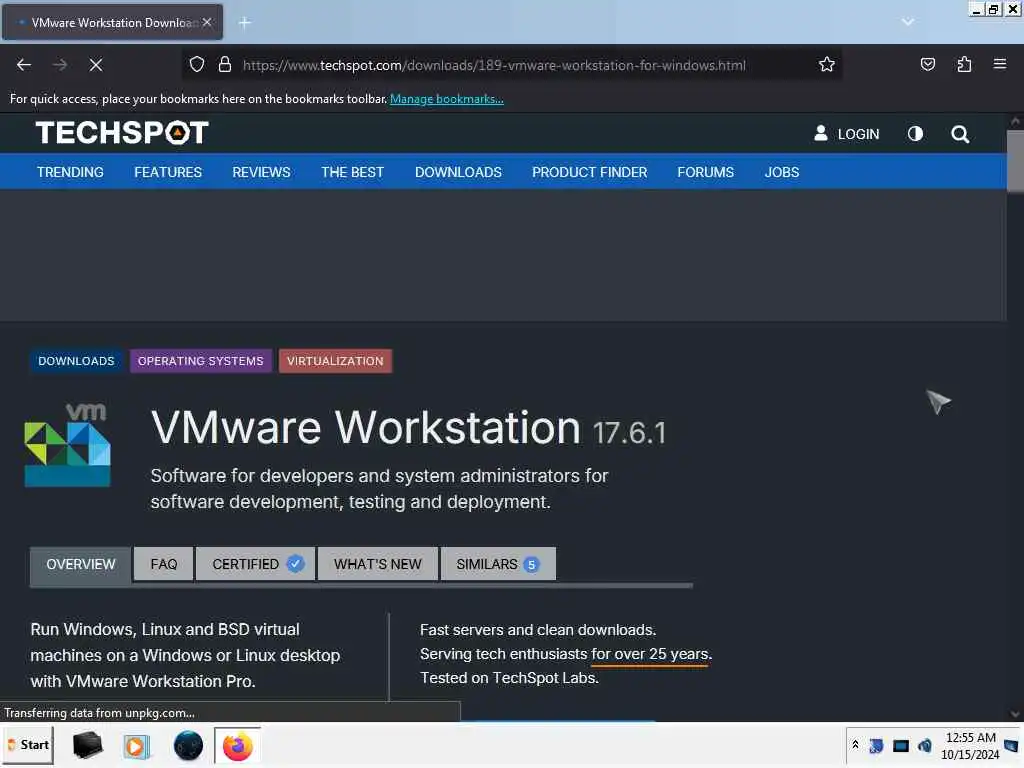Click the VMware Workstation logo image
The height and width of the screenshot is (768, 1024).
(67, 445)
